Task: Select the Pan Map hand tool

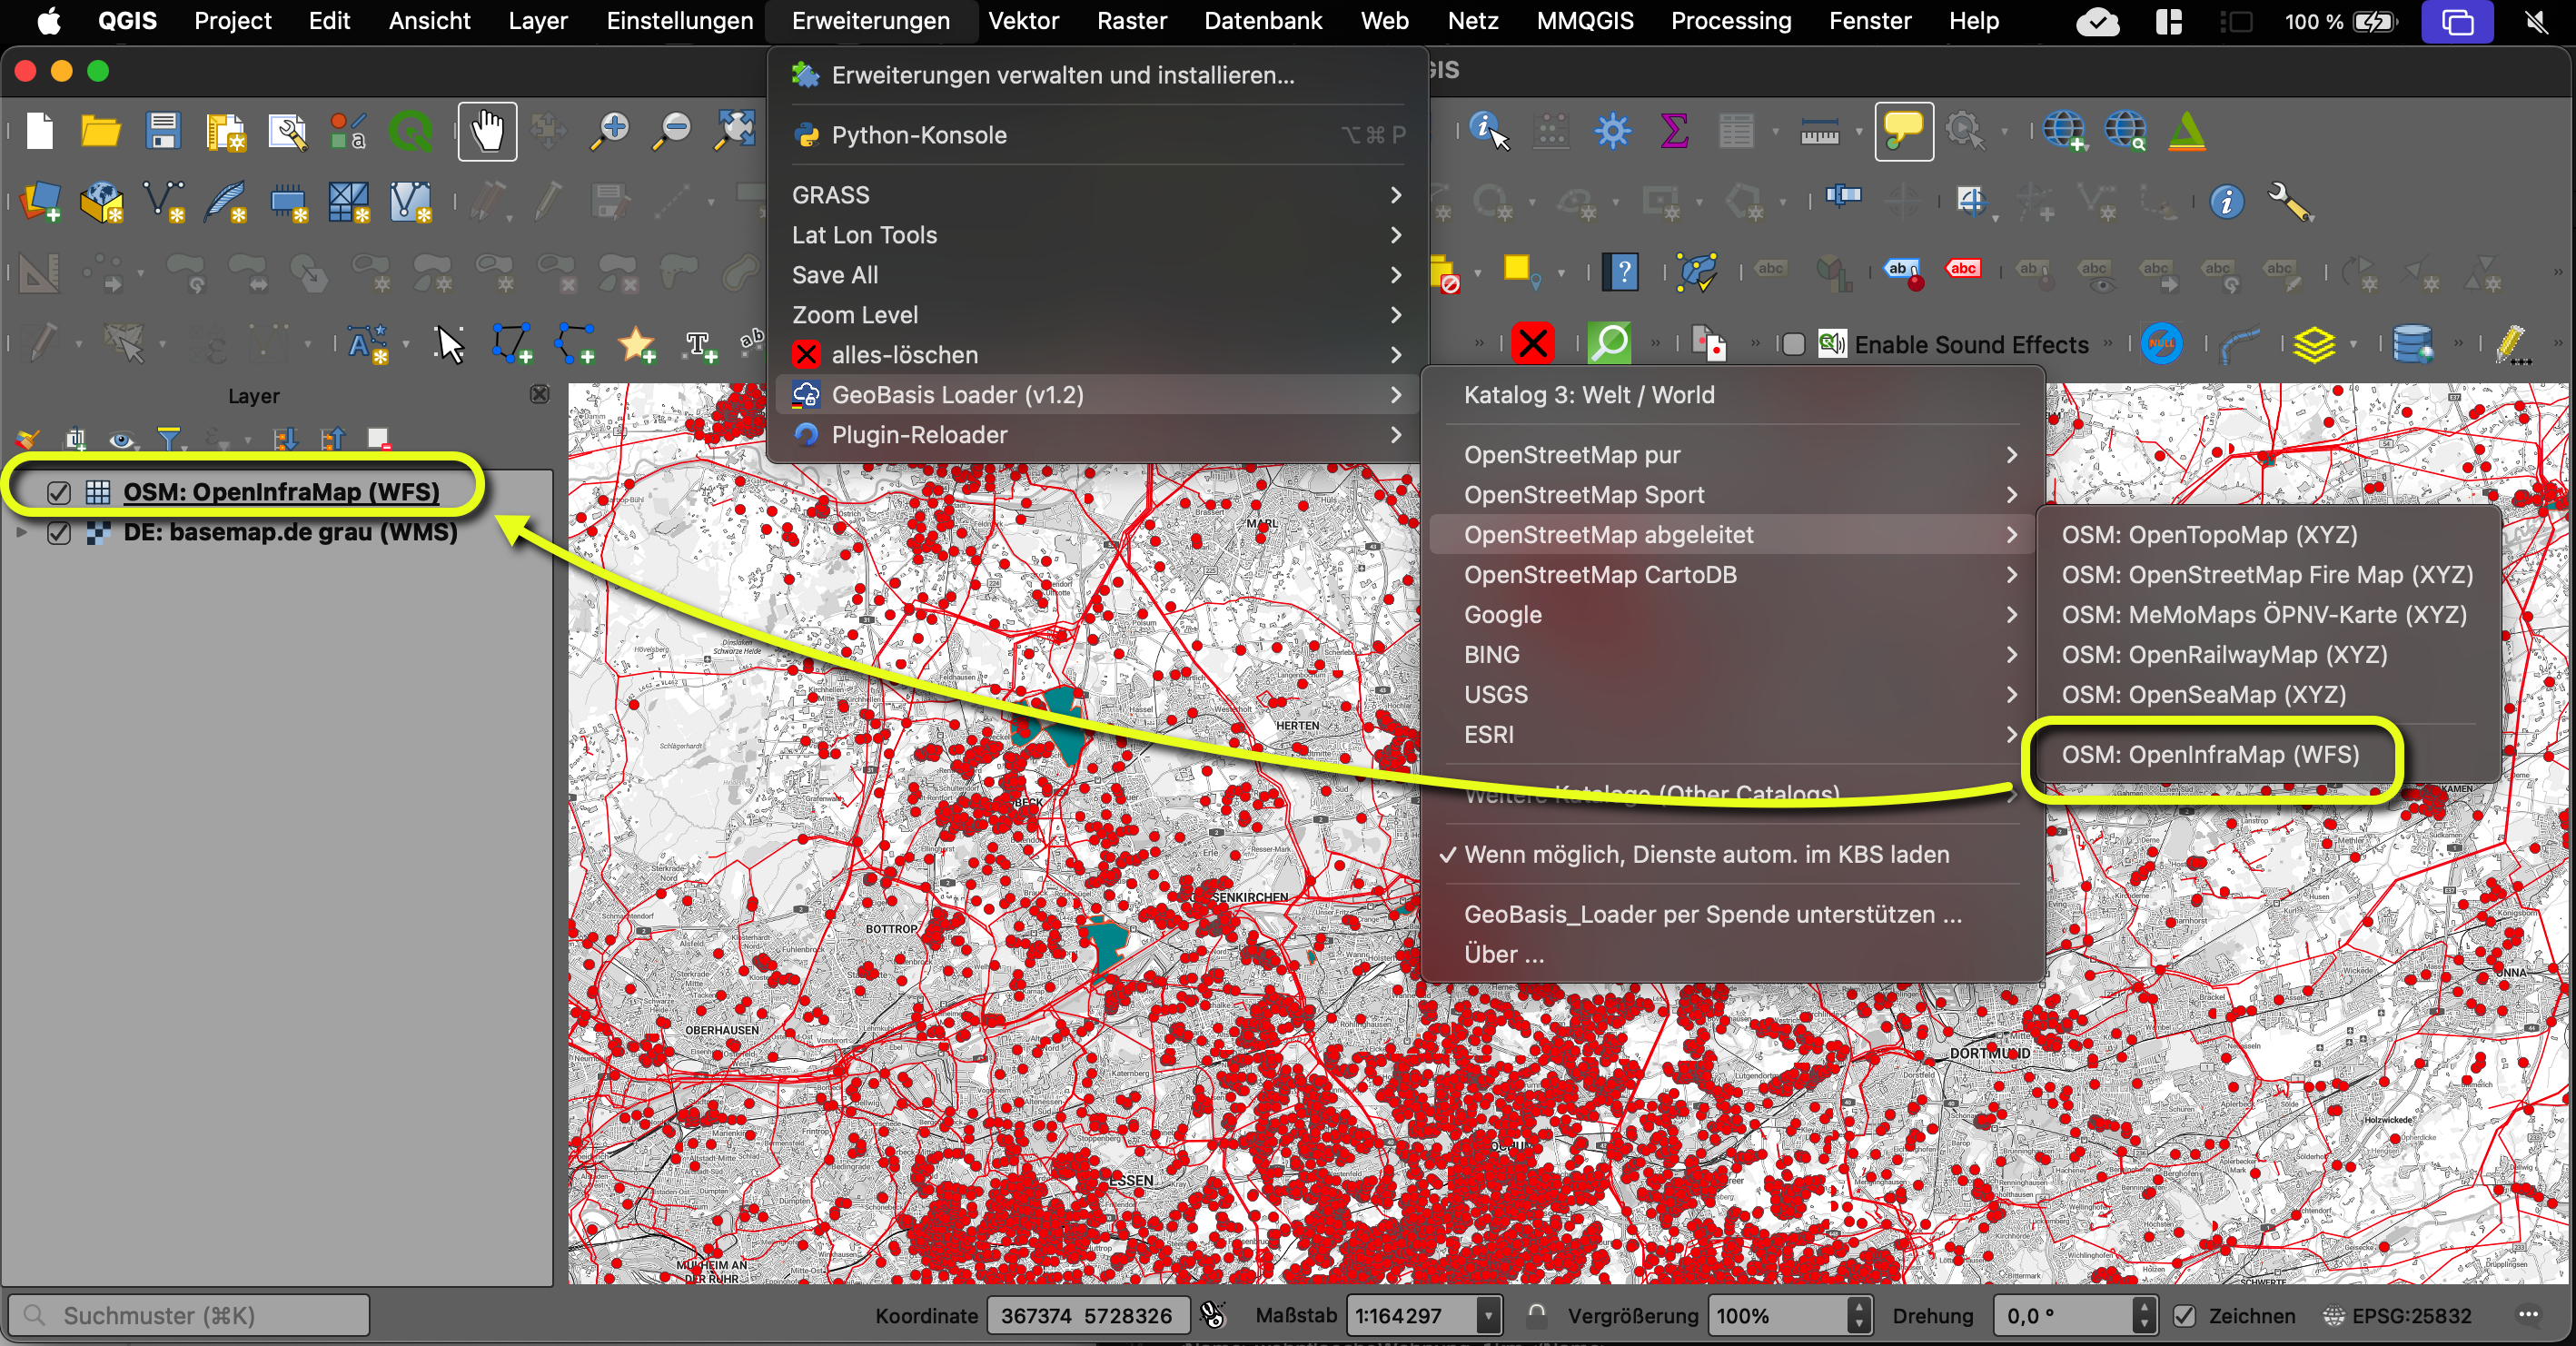Action: pos(487,131)
